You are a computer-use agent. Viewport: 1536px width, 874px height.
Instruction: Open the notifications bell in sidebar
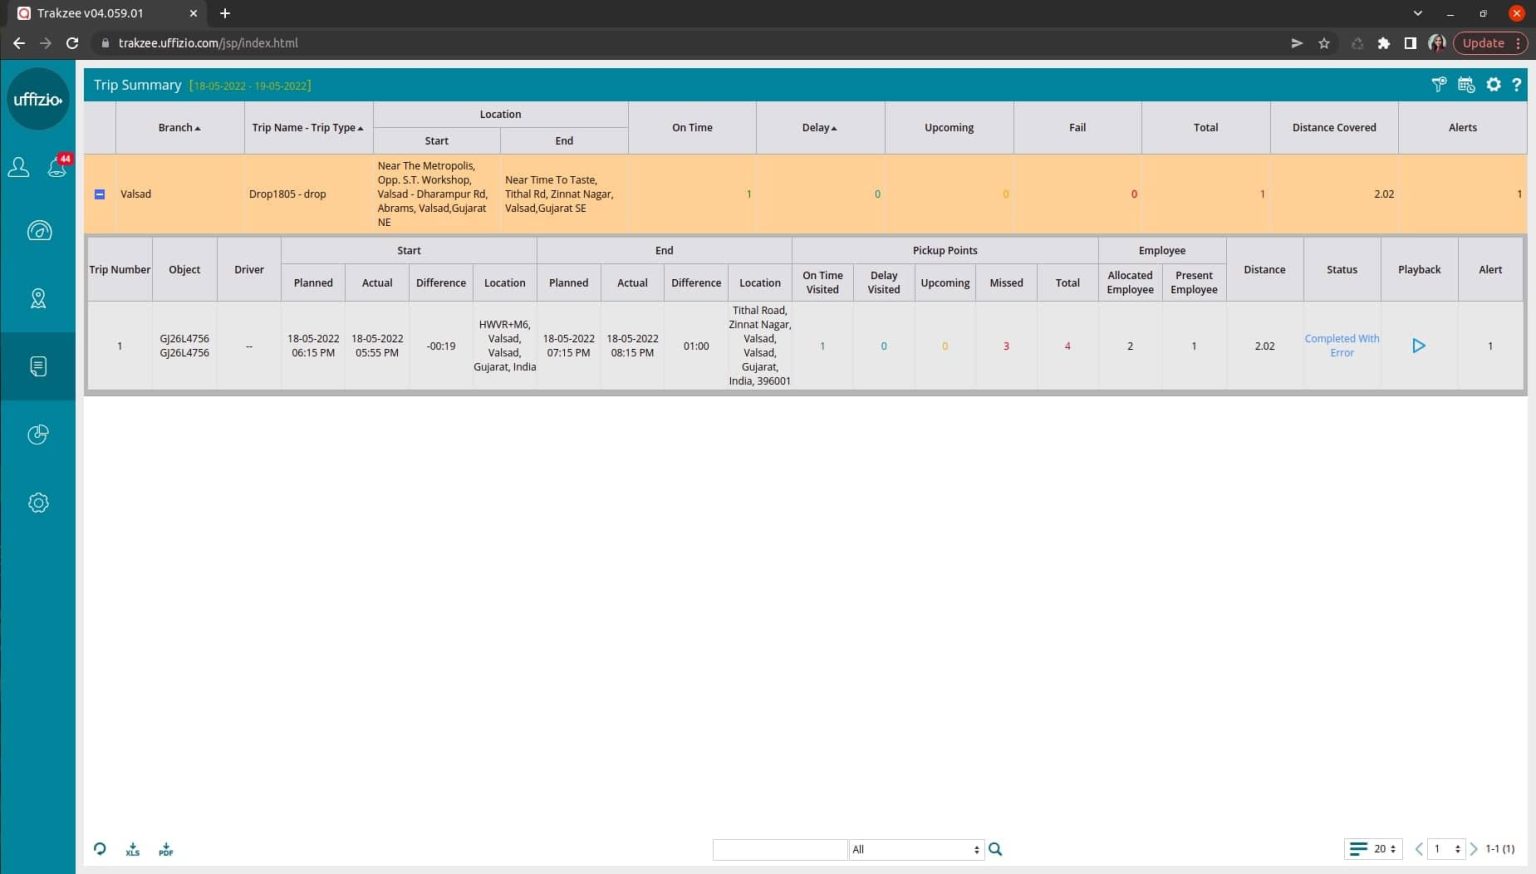57,167
